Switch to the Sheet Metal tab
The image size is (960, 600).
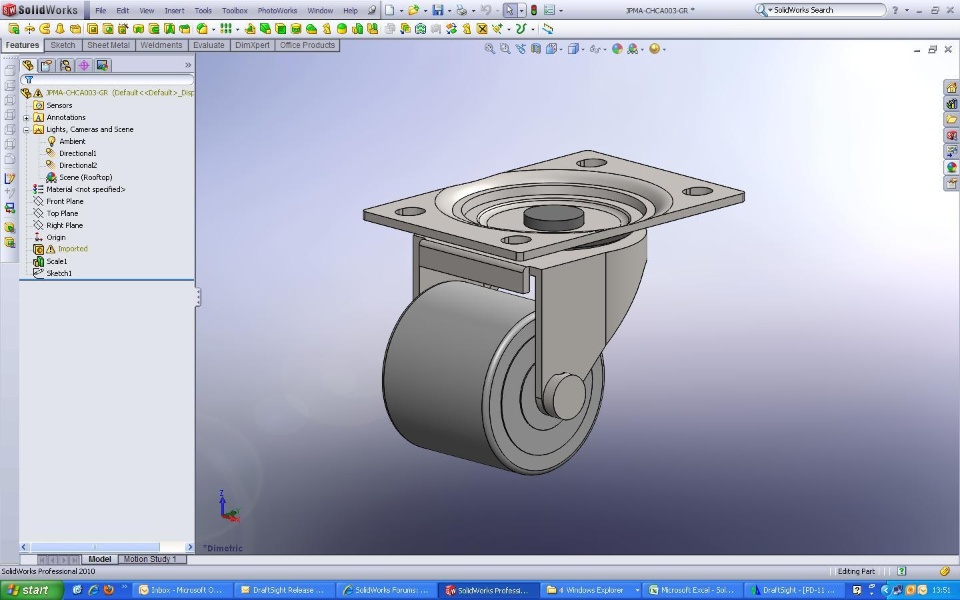click(108, 45)
